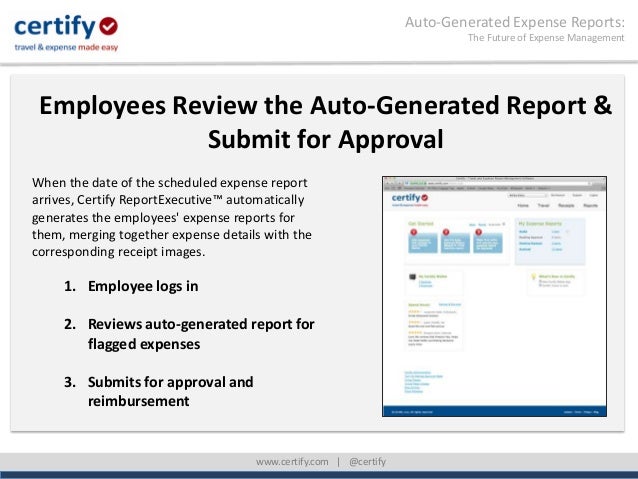Click the red checkmark badge beside certify
Screen dimensions: 638x479
tap(108, 26)
